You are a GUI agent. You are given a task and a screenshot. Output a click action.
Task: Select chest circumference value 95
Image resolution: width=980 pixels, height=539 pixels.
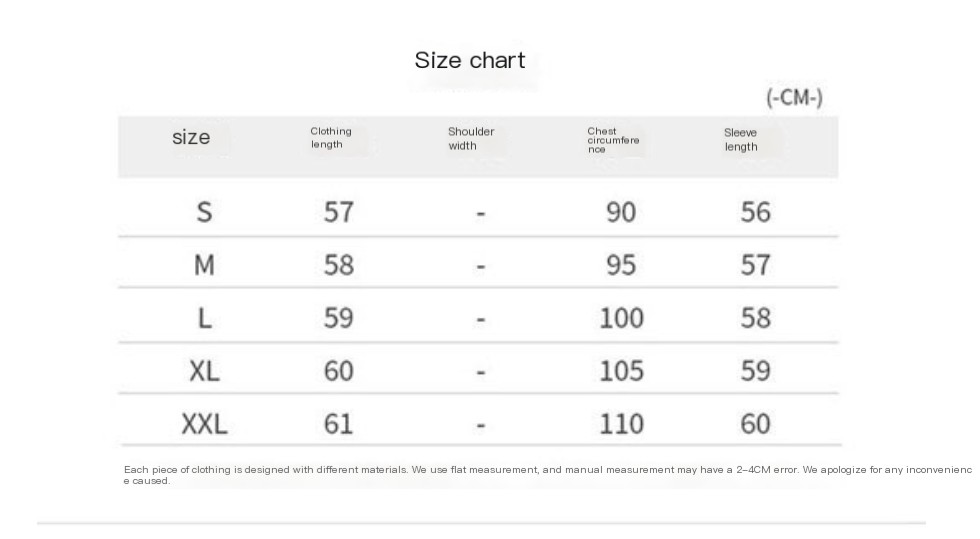click(621, 265)
